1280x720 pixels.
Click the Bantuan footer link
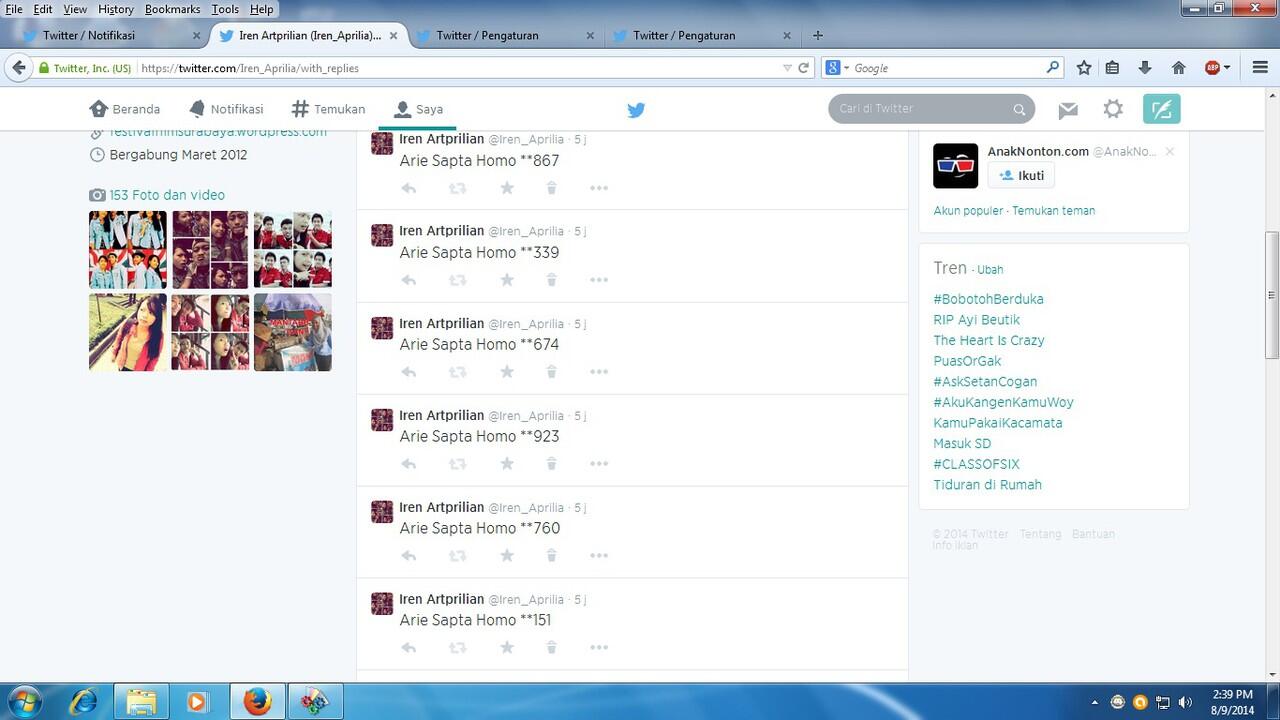[x=1093, y=534]
